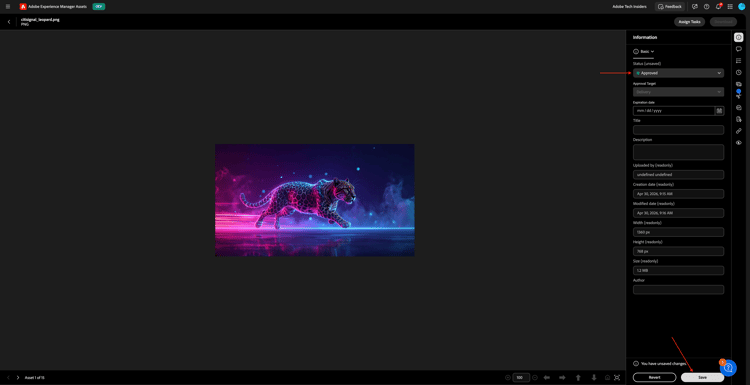Focus the Expiration date input field
The image size is (750, 385).
[673, 110]
